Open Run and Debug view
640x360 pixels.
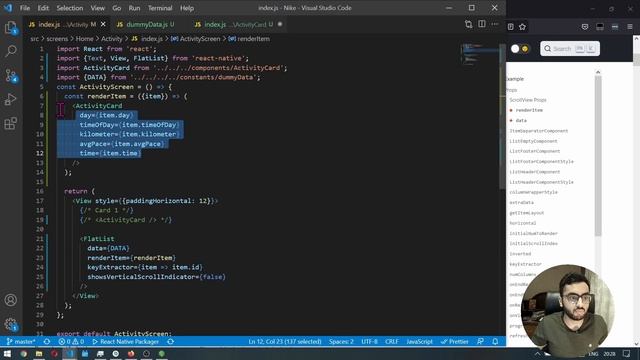pos(11,99)
